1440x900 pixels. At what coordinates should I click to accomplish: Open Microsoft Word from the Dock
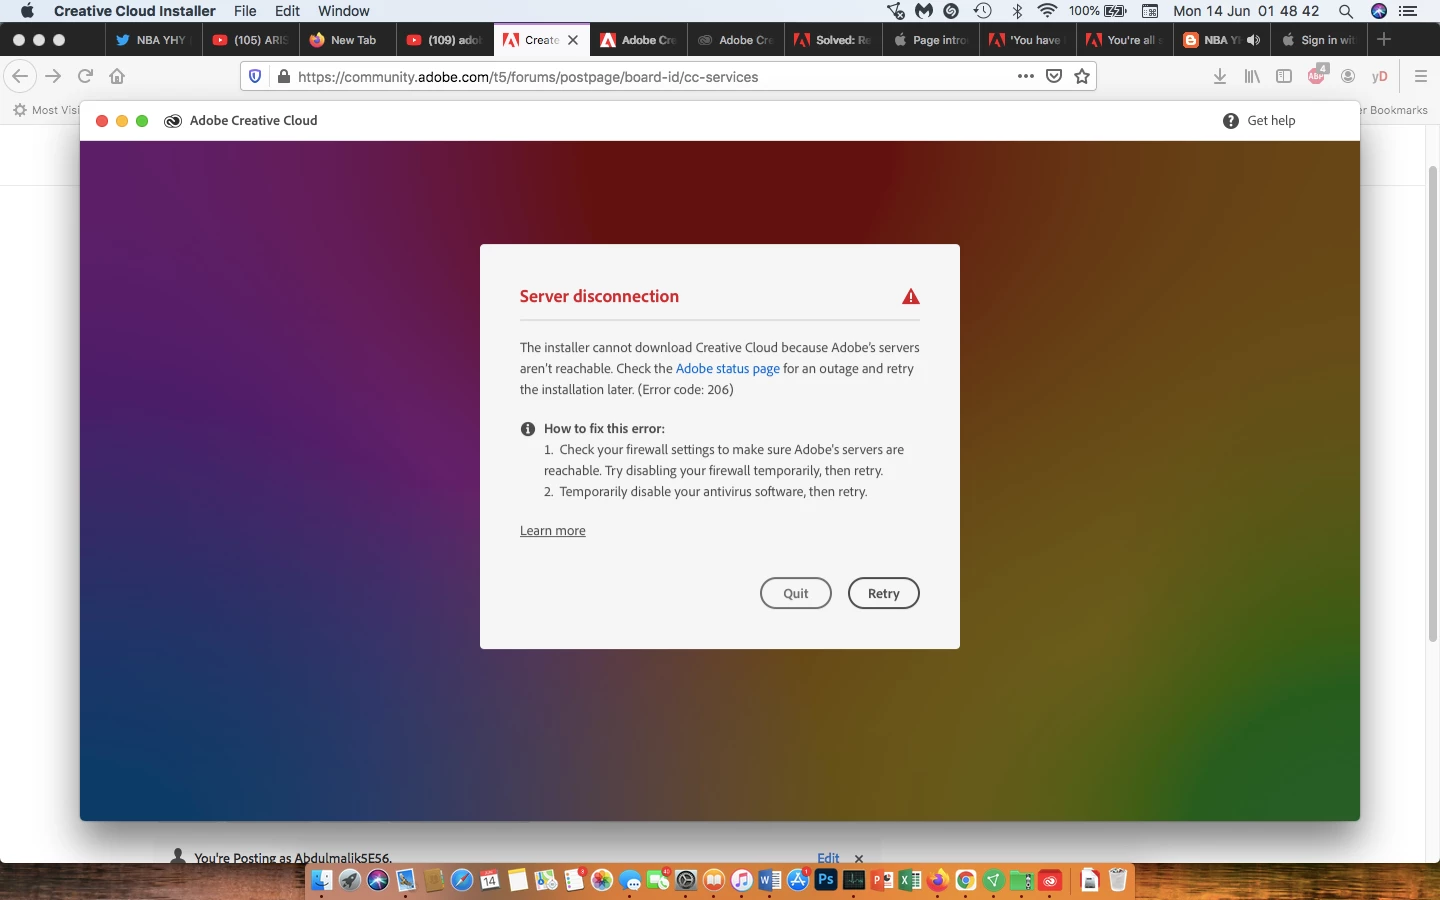[769, 880]
